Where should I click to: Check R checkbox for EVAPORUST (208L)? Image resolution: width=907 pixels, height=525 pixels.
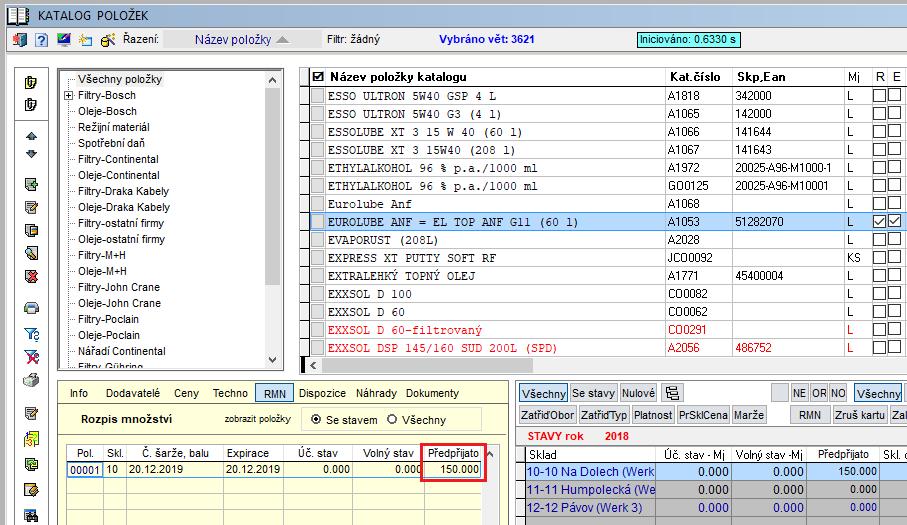tap(879, 239)
